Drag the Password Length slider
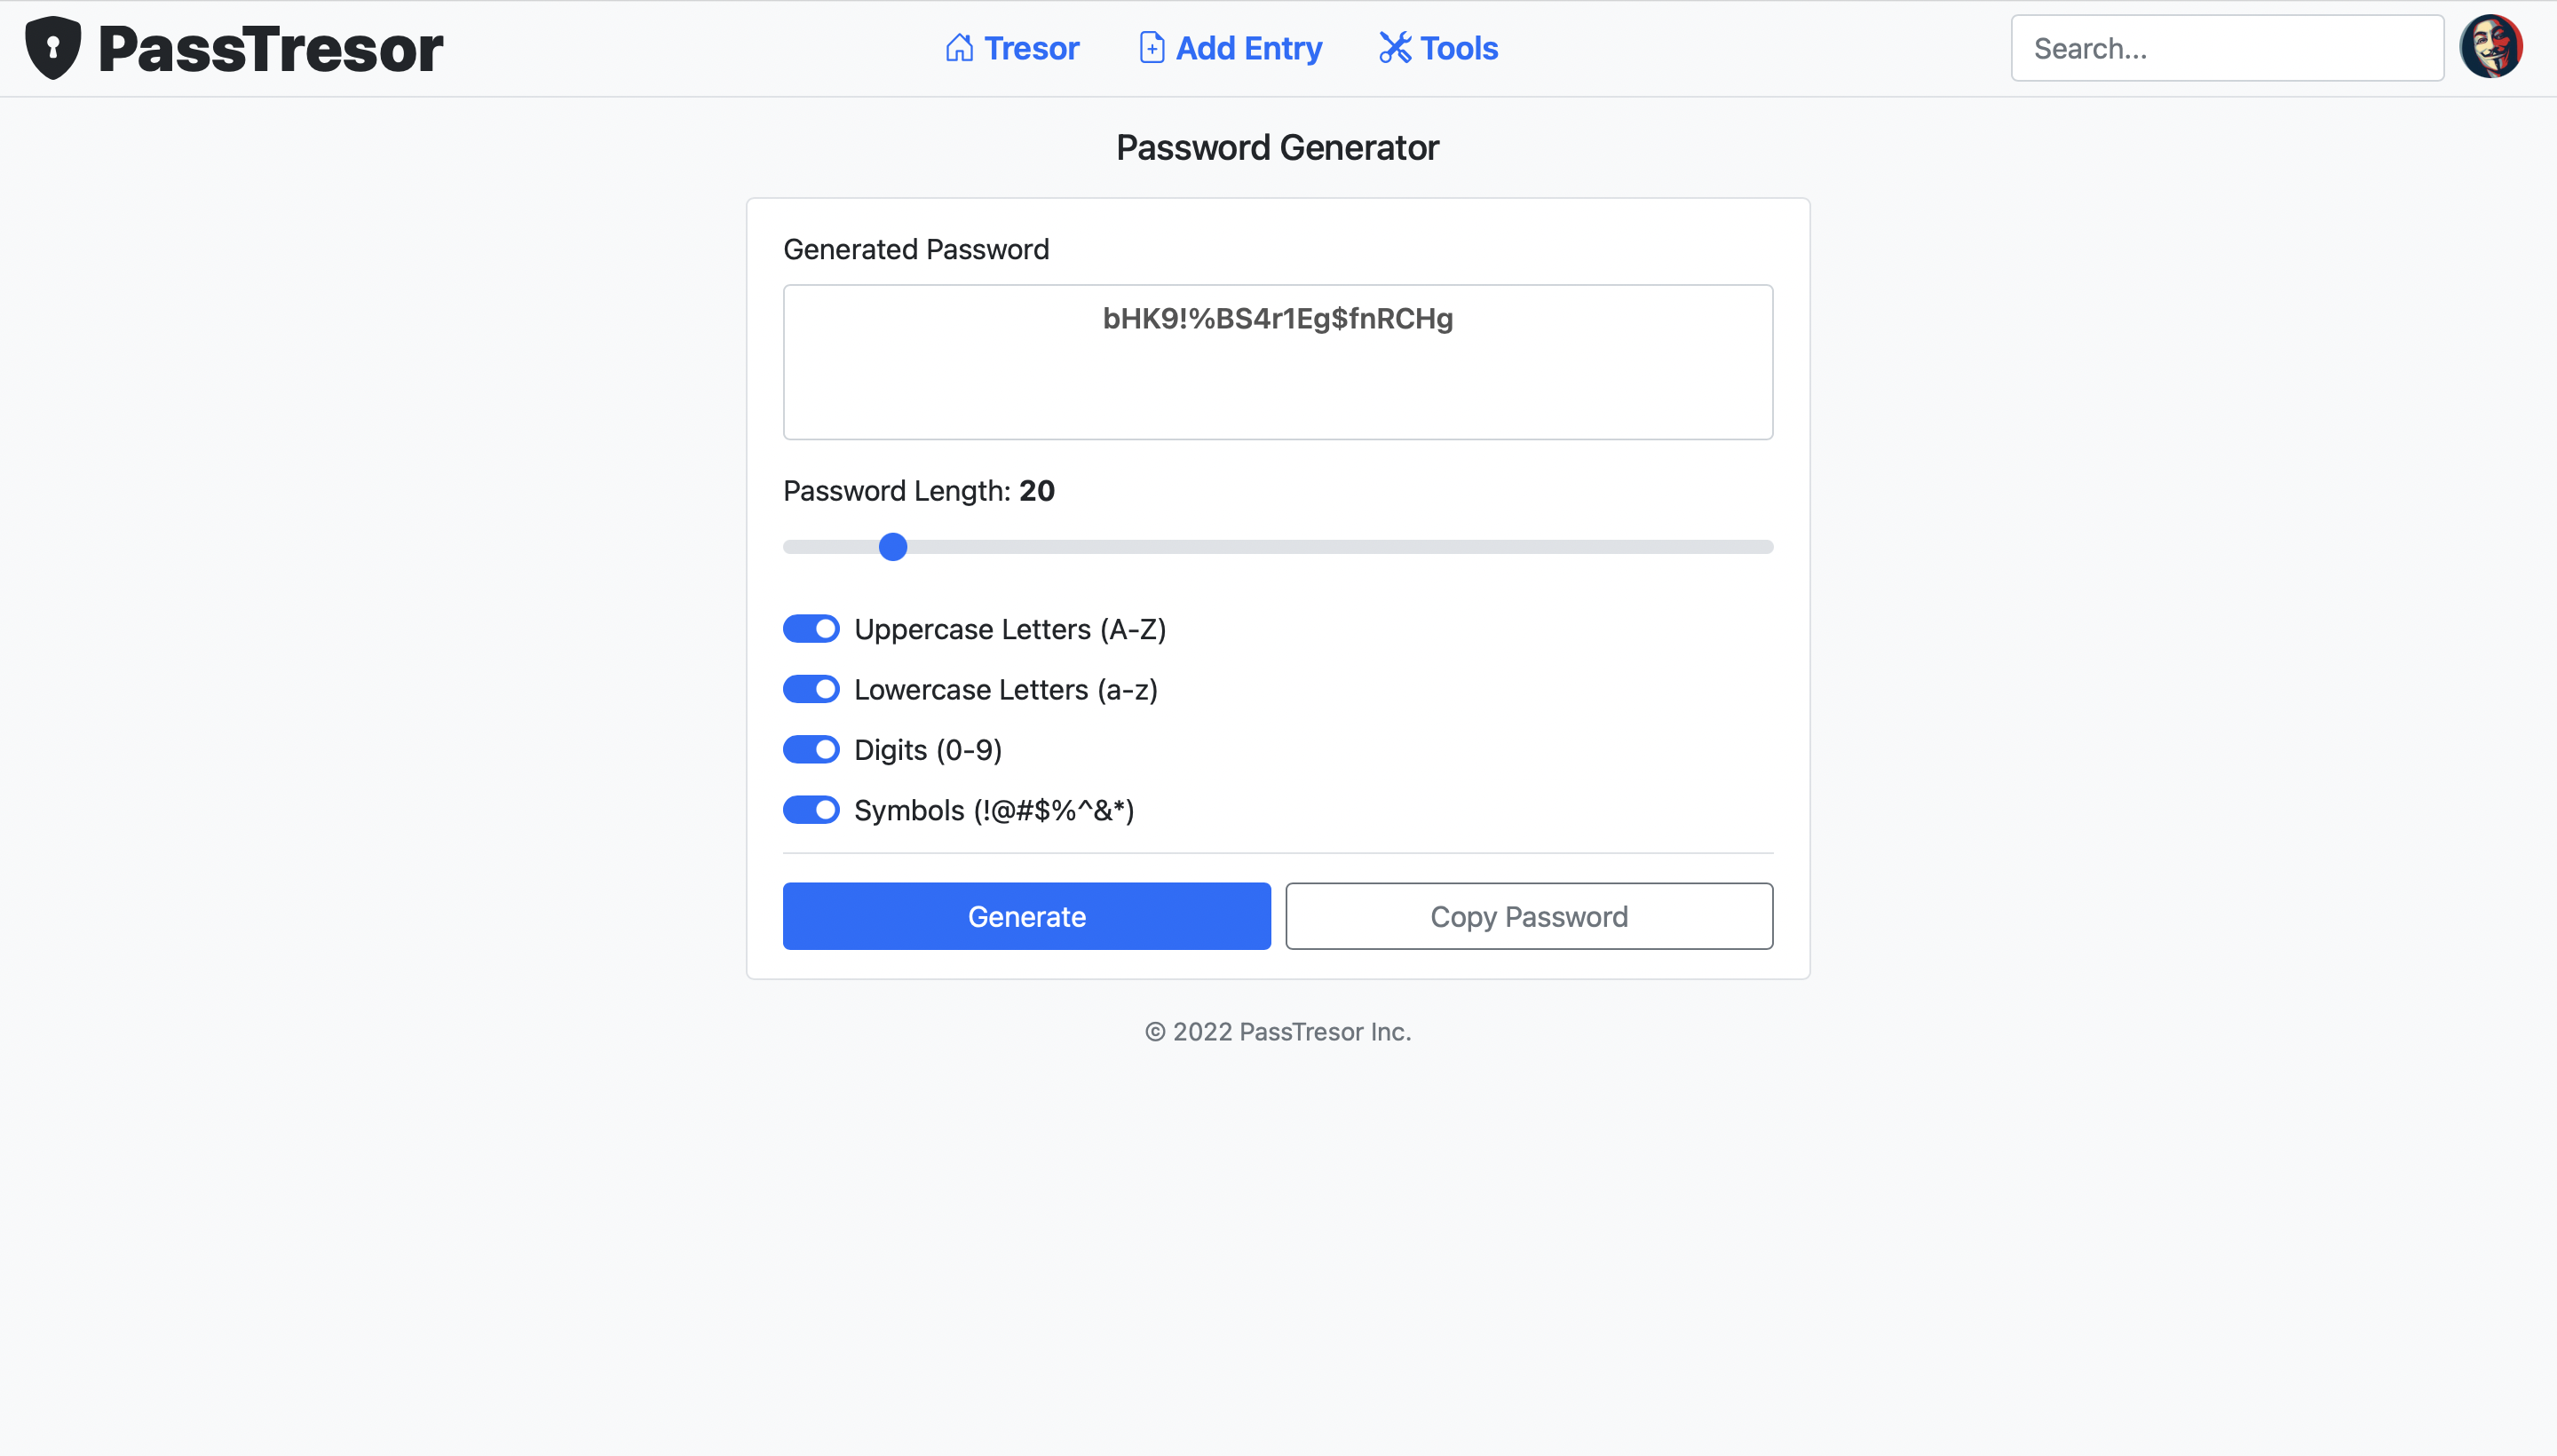 point(894,546)
